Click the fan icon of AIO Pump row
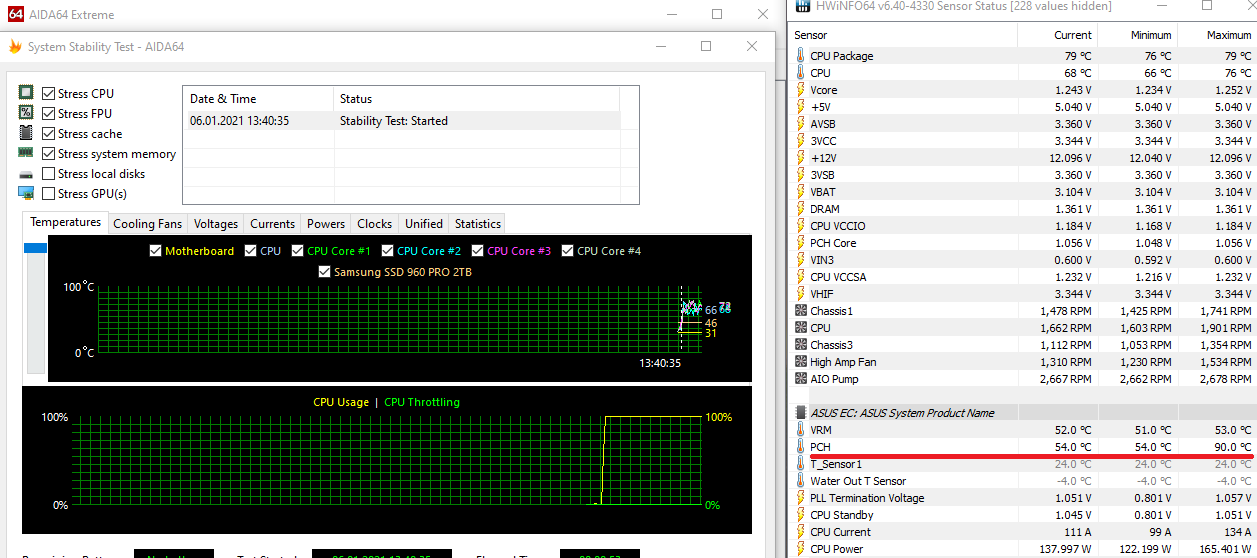 click(800, 379)
